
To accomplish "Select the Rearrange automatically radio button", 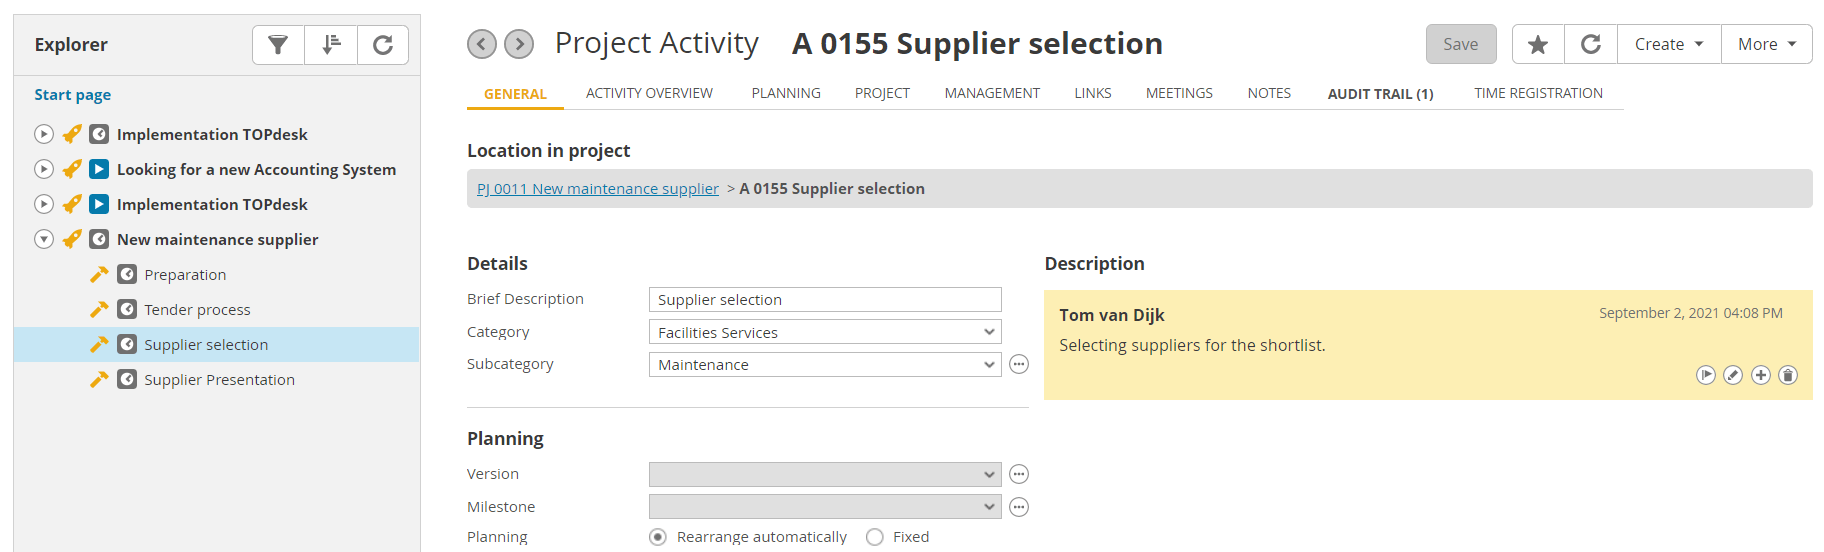I will tap(658, 537).
